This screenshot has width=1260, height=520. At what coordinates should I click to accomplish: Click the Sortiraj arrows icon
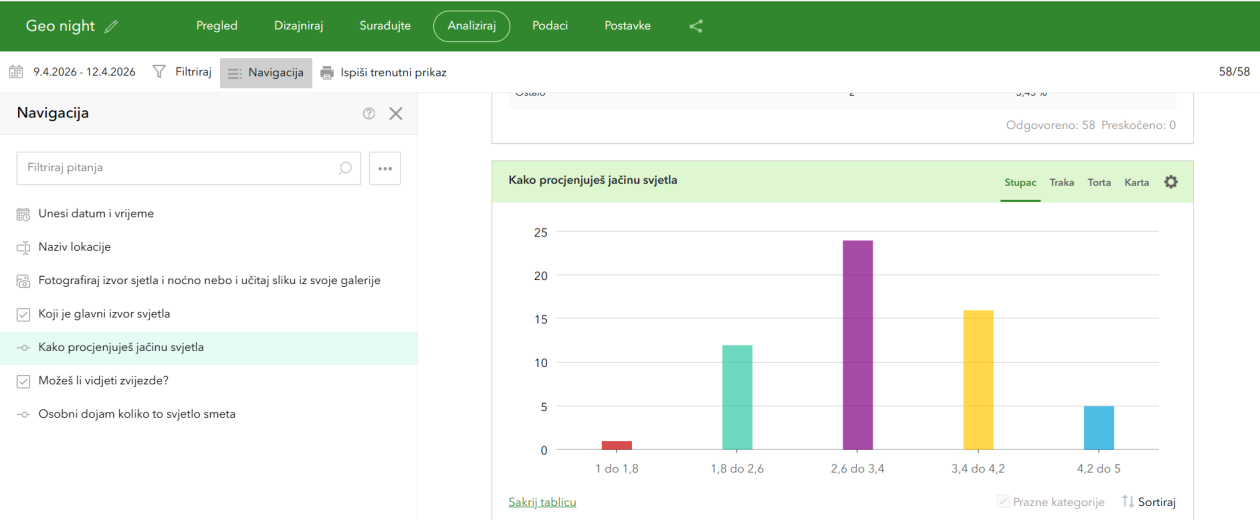1128,501
